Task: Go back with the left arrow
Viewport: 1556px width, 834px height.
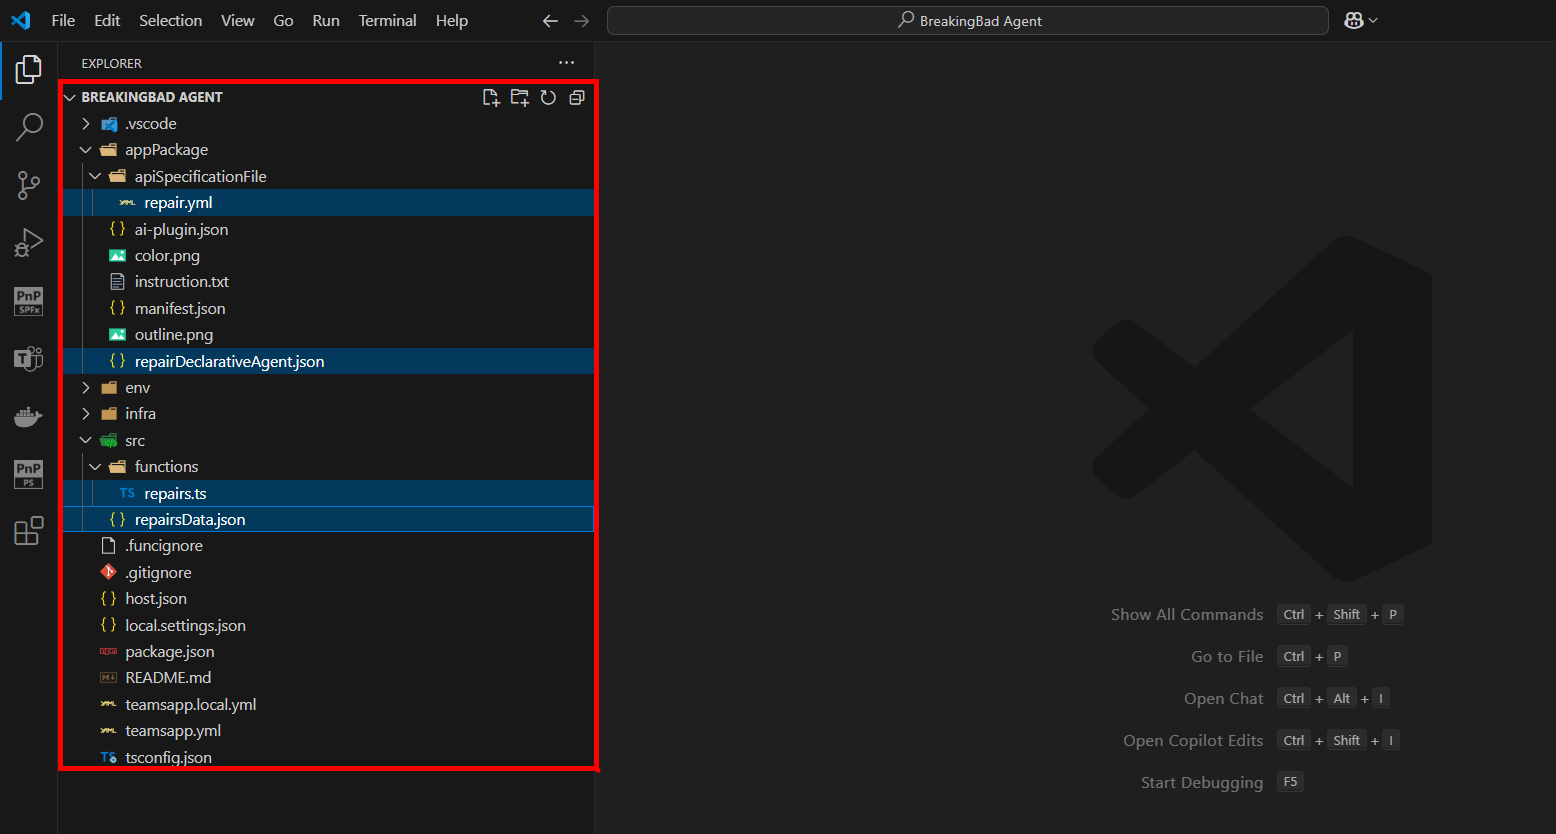Action: click(550, 20)
